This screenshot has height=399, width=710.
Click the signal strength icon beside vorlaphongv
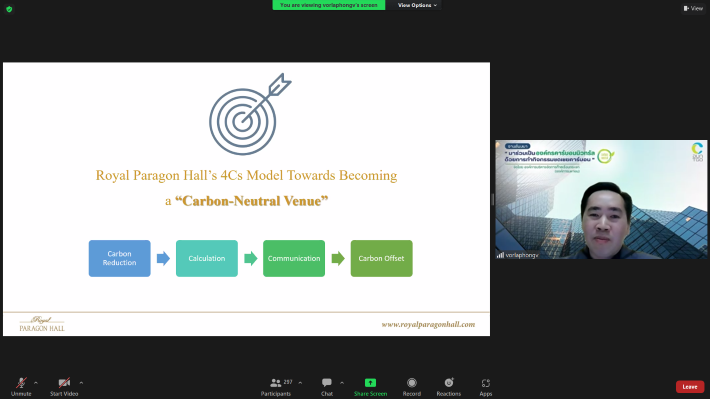tap(500, 255)
